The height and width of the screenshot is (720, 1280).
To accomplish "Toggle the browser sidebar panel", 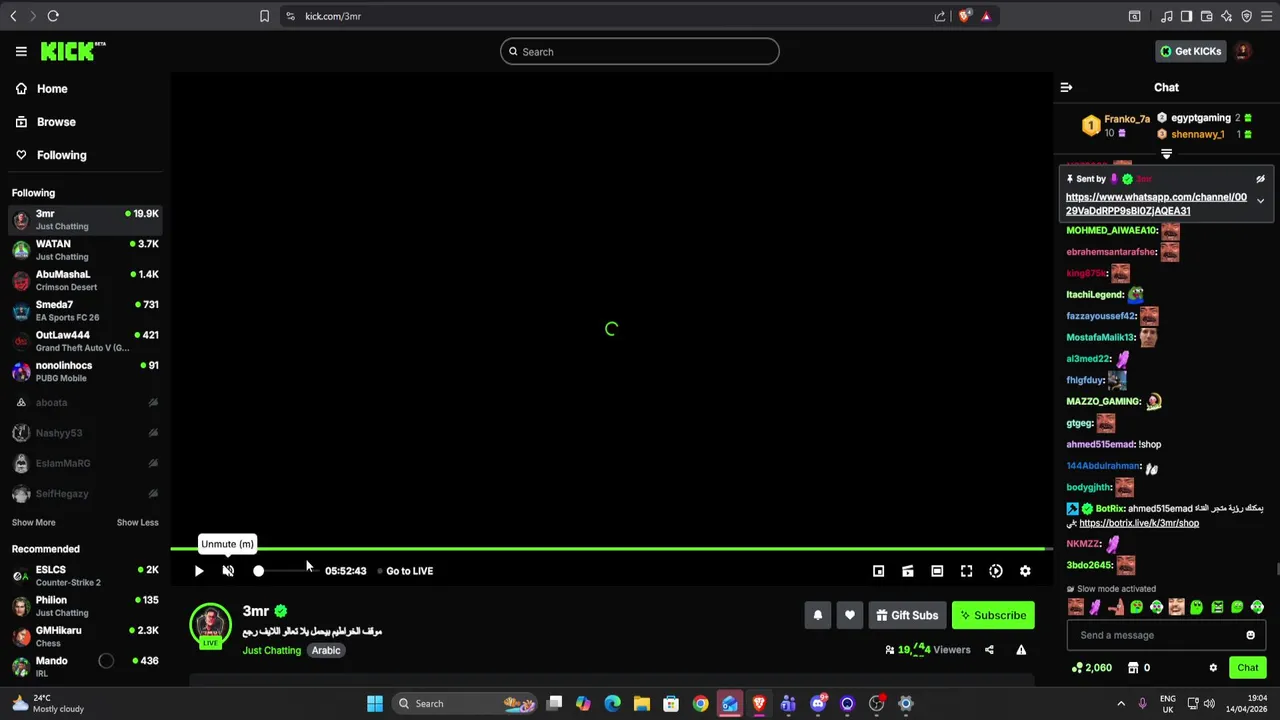I will point(1186,16).
